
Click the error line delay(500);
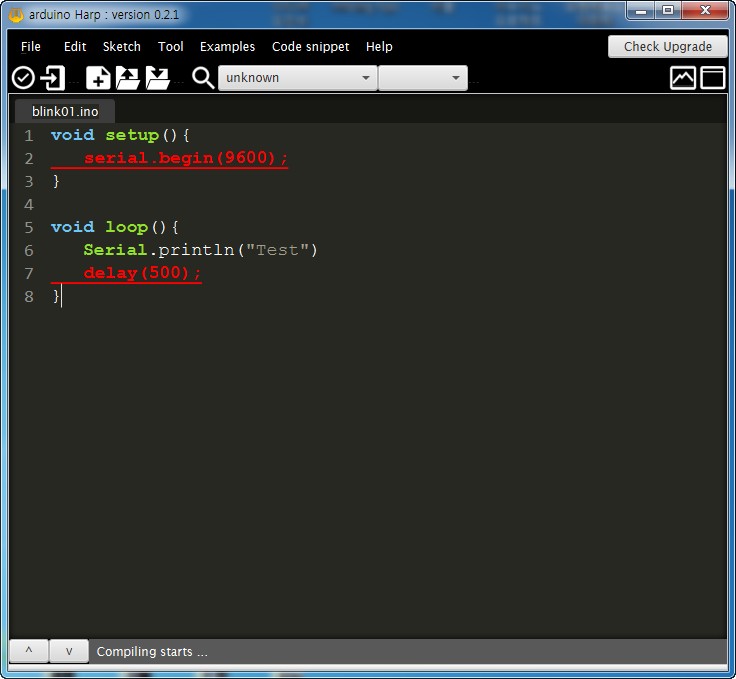pos(142,273)
